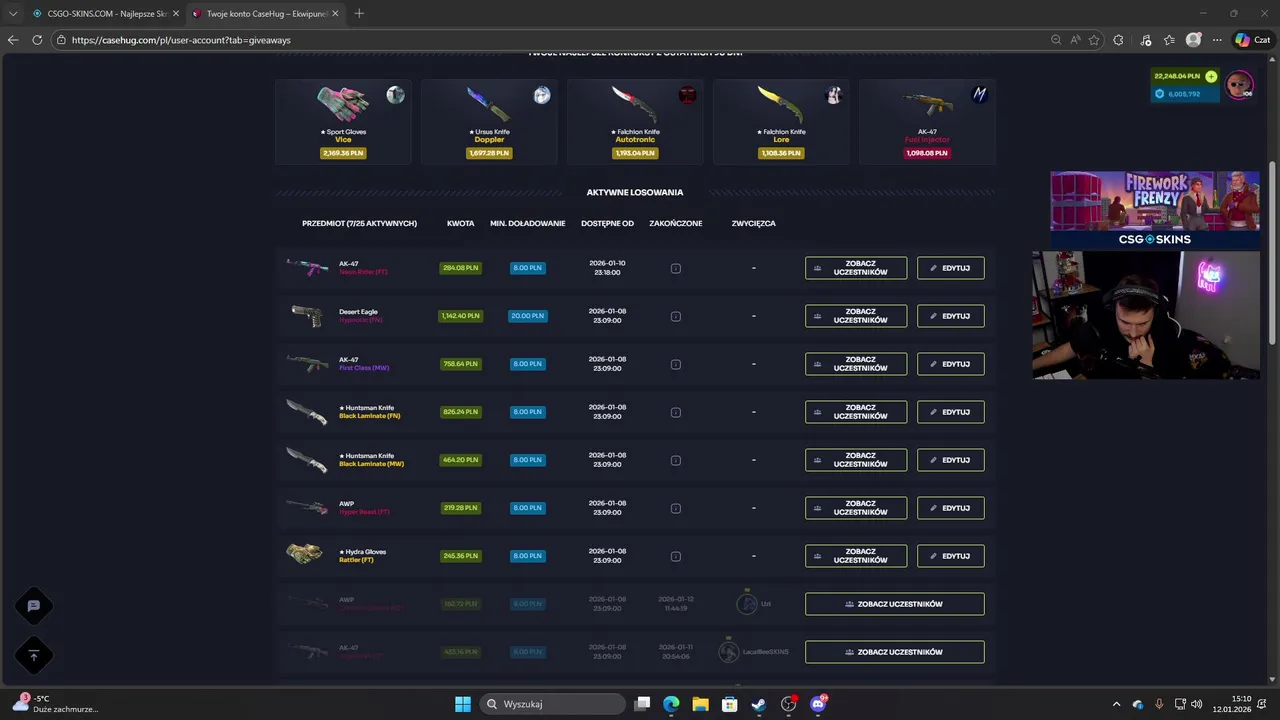This screenshot has width=1280, height=720.
Task: Toggle finished checkbox for Huntsman Black Laminate (FN)
Action: [x=676, y=412]
